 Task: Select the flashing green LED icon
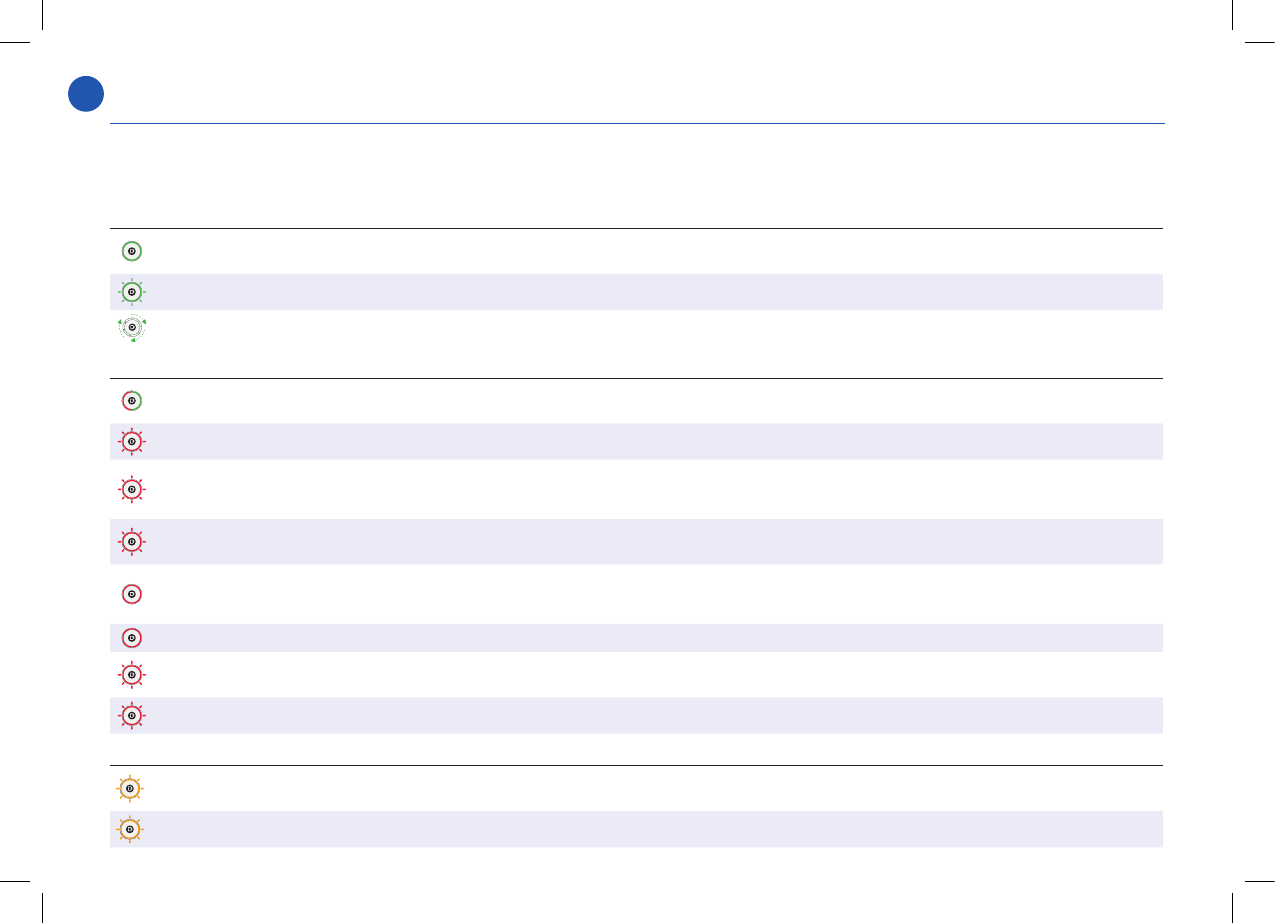(132, 292)
